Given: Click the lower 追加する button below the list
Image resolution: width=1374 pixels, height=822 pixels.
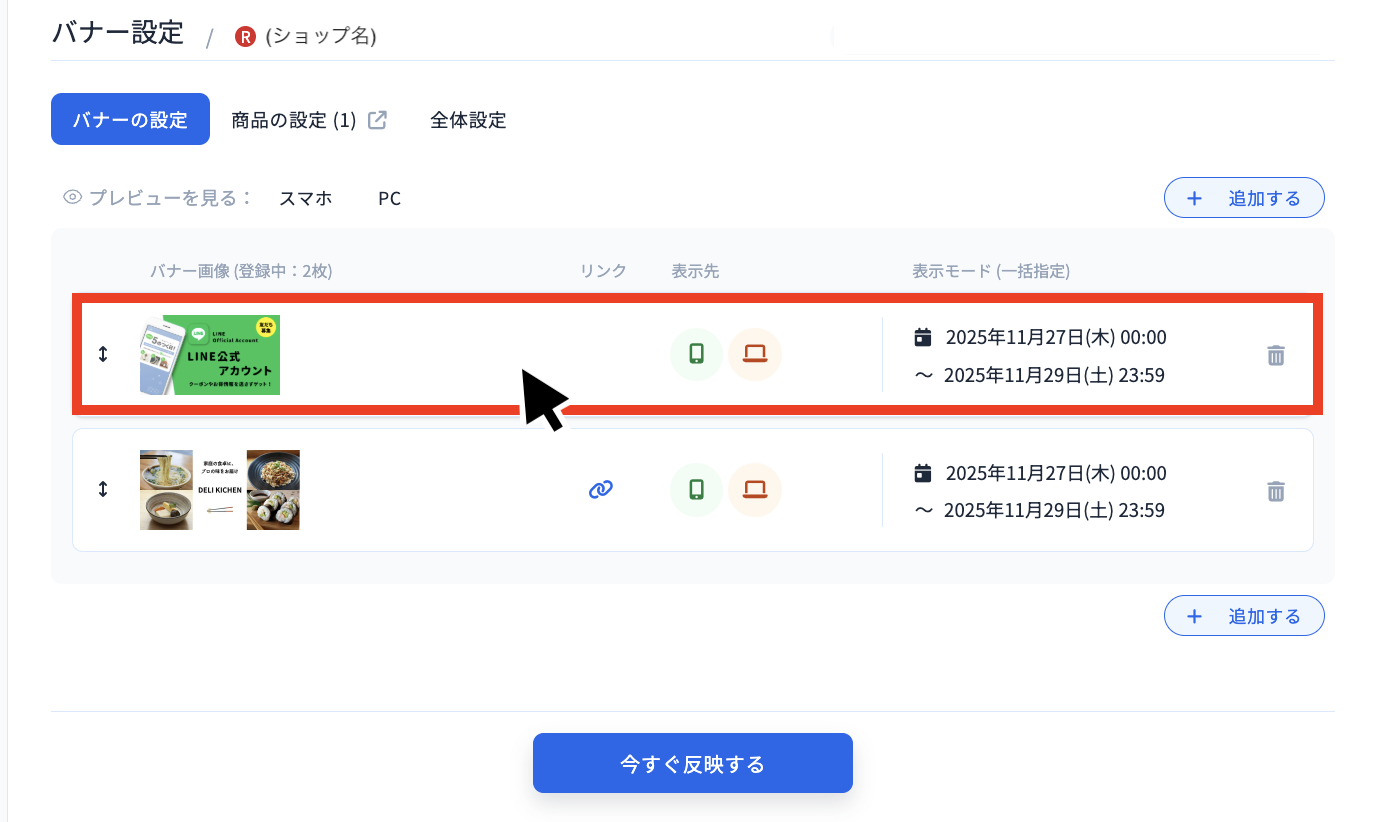Looking at the screenshot, I should coord(1244,615).
